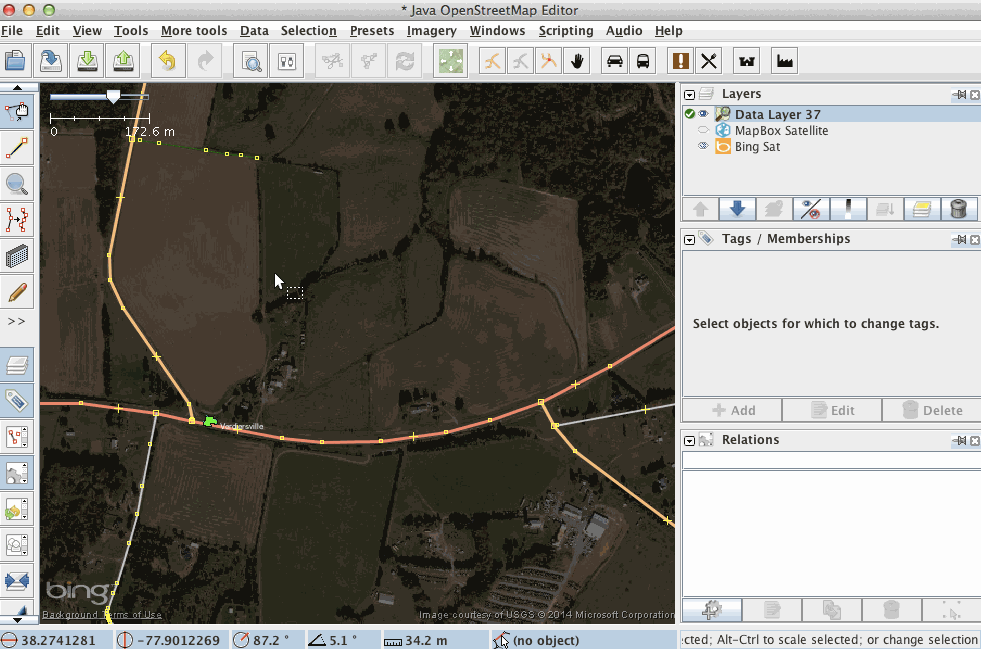Click the Add button in Tags panel
This screenshot has height=649, width=981.
pyautogui.click(x=730, y=409)
